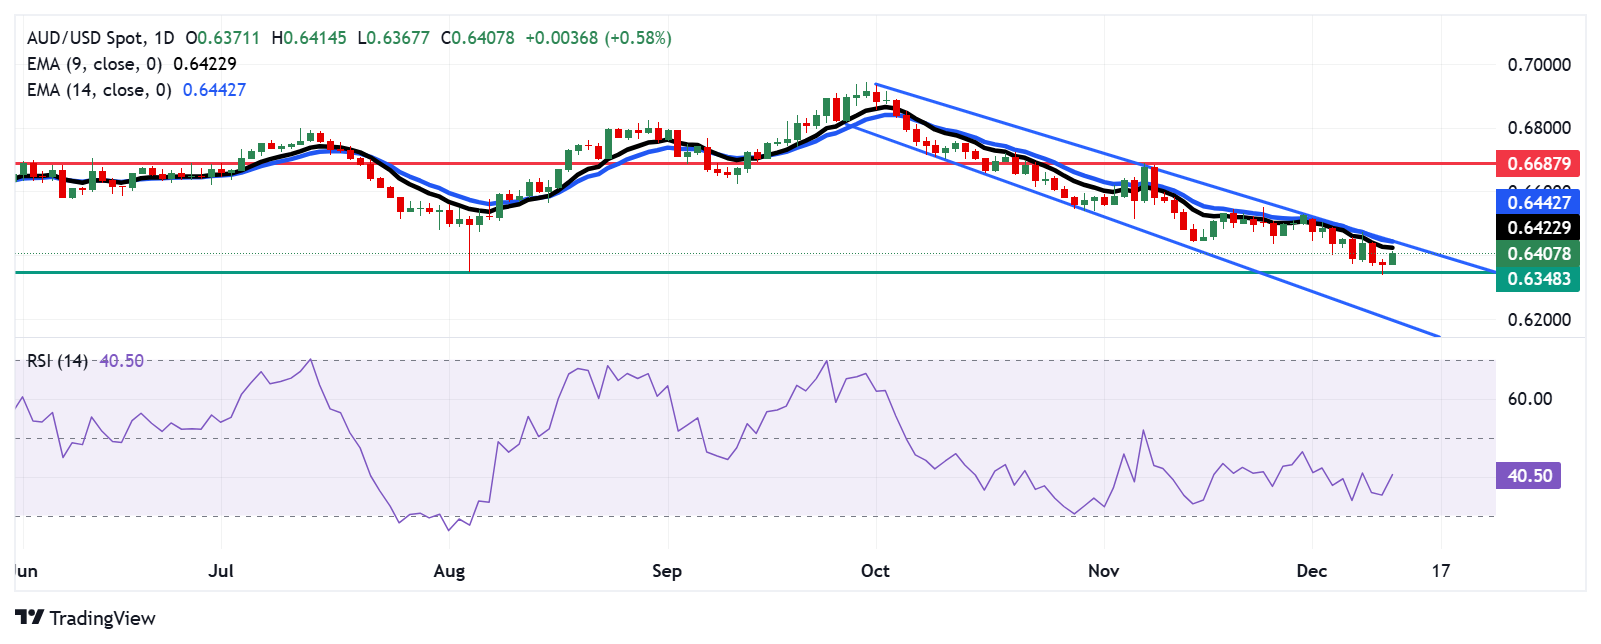Viewport: 1601px width, 644px height.
Task: Select the purple 40.50 RSI value tag
Action: [1528, 476]
